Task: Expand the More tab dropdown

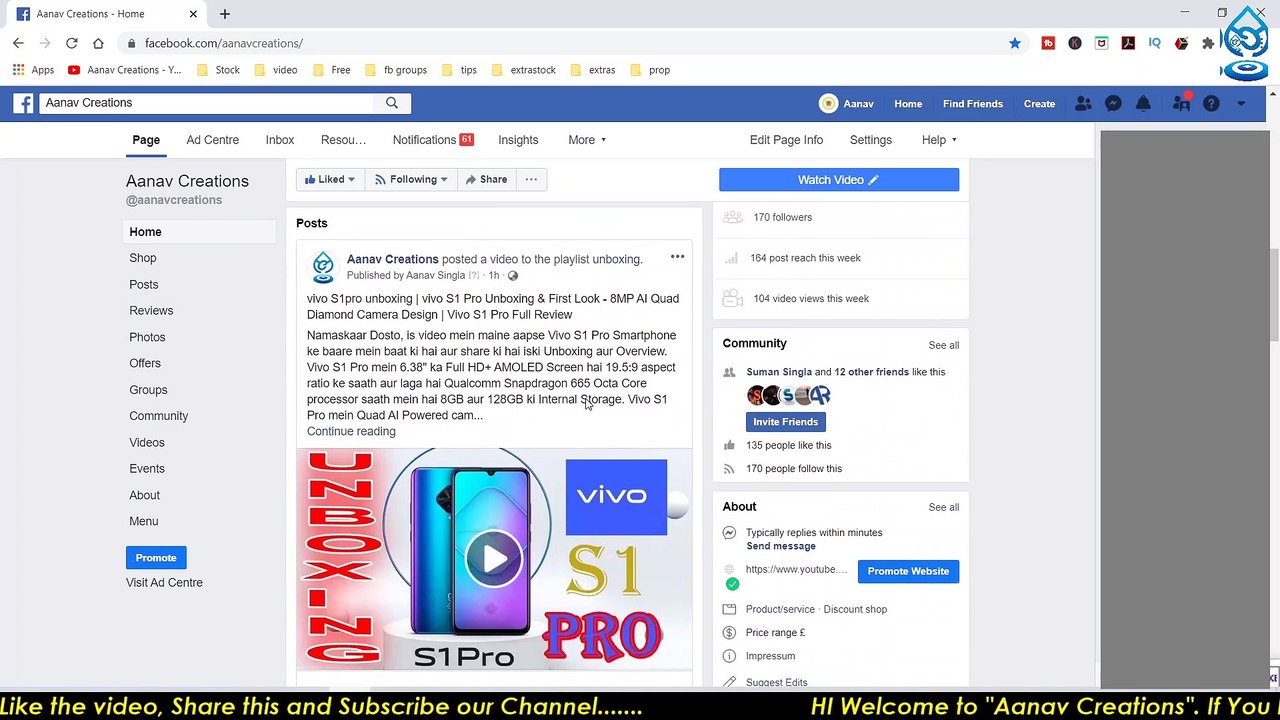Action: pos(587,140)
